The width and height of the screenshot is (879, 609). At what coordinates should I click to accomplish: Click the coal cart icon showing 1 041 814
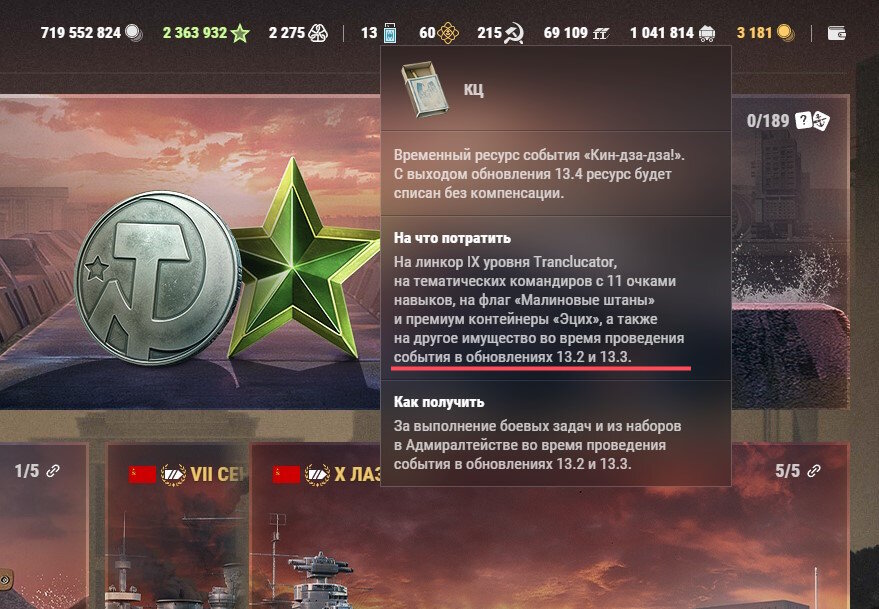click(x=707, y=34)
